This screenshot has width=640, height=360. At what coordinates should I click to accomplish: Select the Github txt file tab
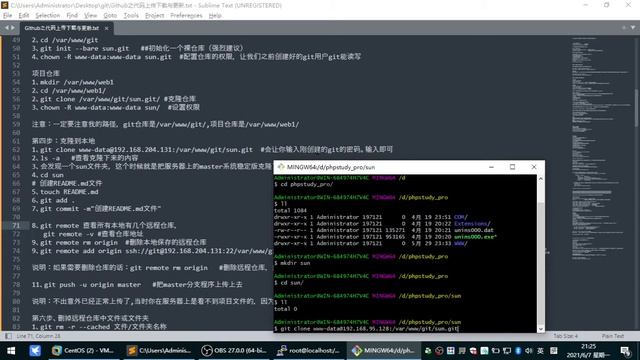click(x=62, y=28)
